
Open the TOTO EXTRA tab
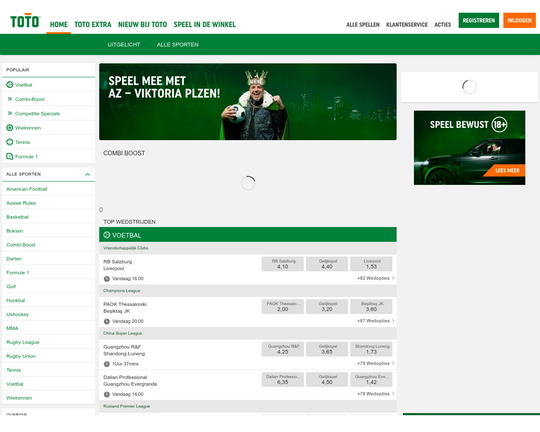click(93, 24)
